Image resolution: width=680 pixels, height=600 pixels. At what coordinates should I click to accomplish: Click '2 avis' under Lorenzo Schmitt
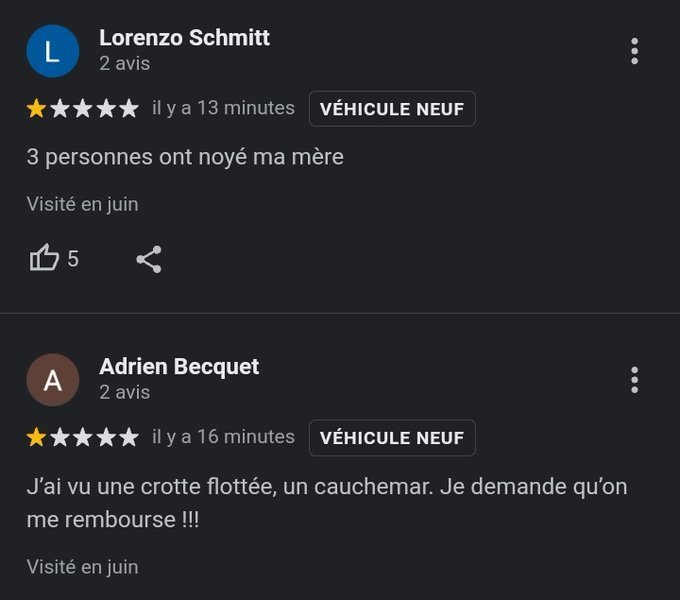click(x=124, y=63)
